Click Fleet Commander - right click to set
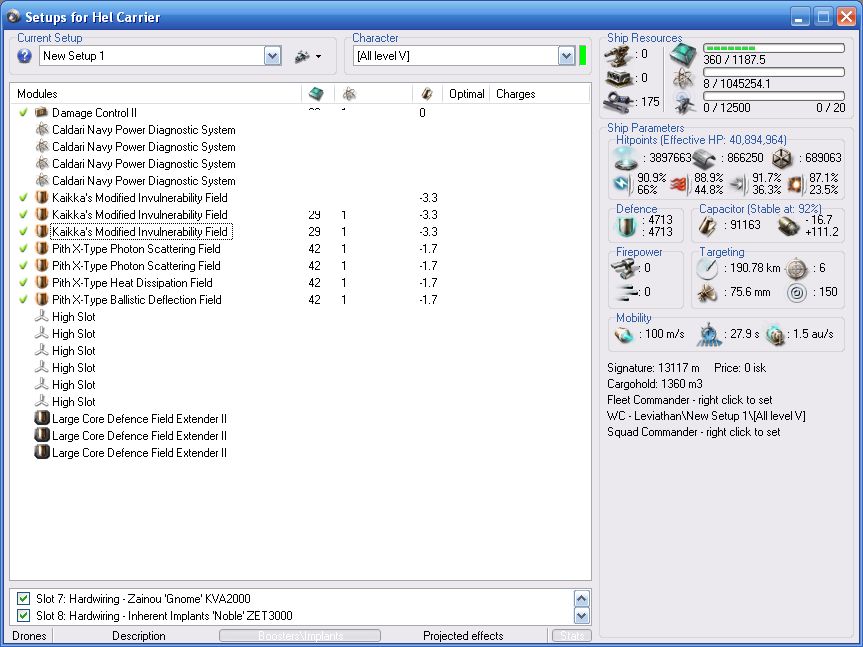The image size is (863, 647). 690,400
